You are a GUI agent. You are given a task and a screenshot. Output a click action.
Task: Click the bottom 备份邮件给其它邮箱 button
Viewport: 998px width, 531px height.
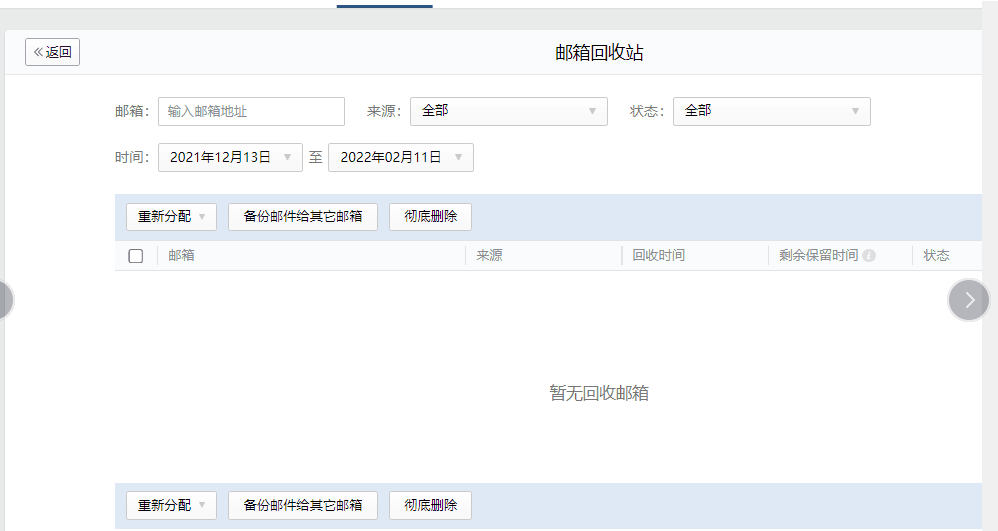303,506
